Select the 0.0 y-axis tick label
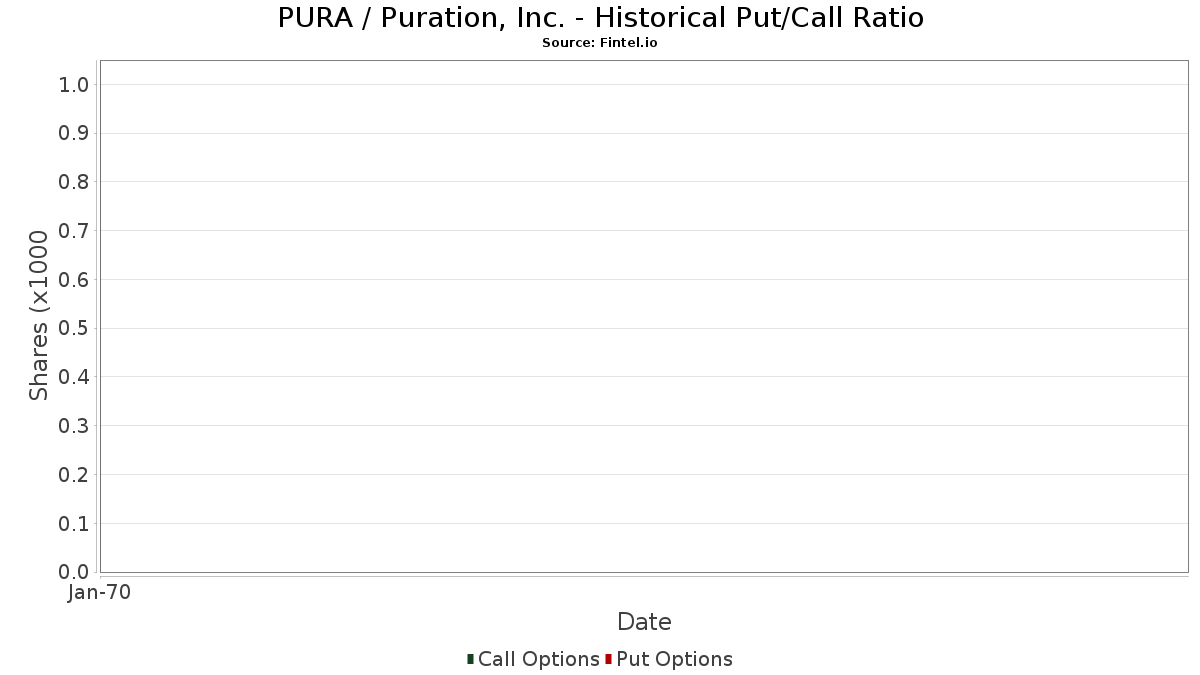The image size is (1200, 675). [75, 572]
